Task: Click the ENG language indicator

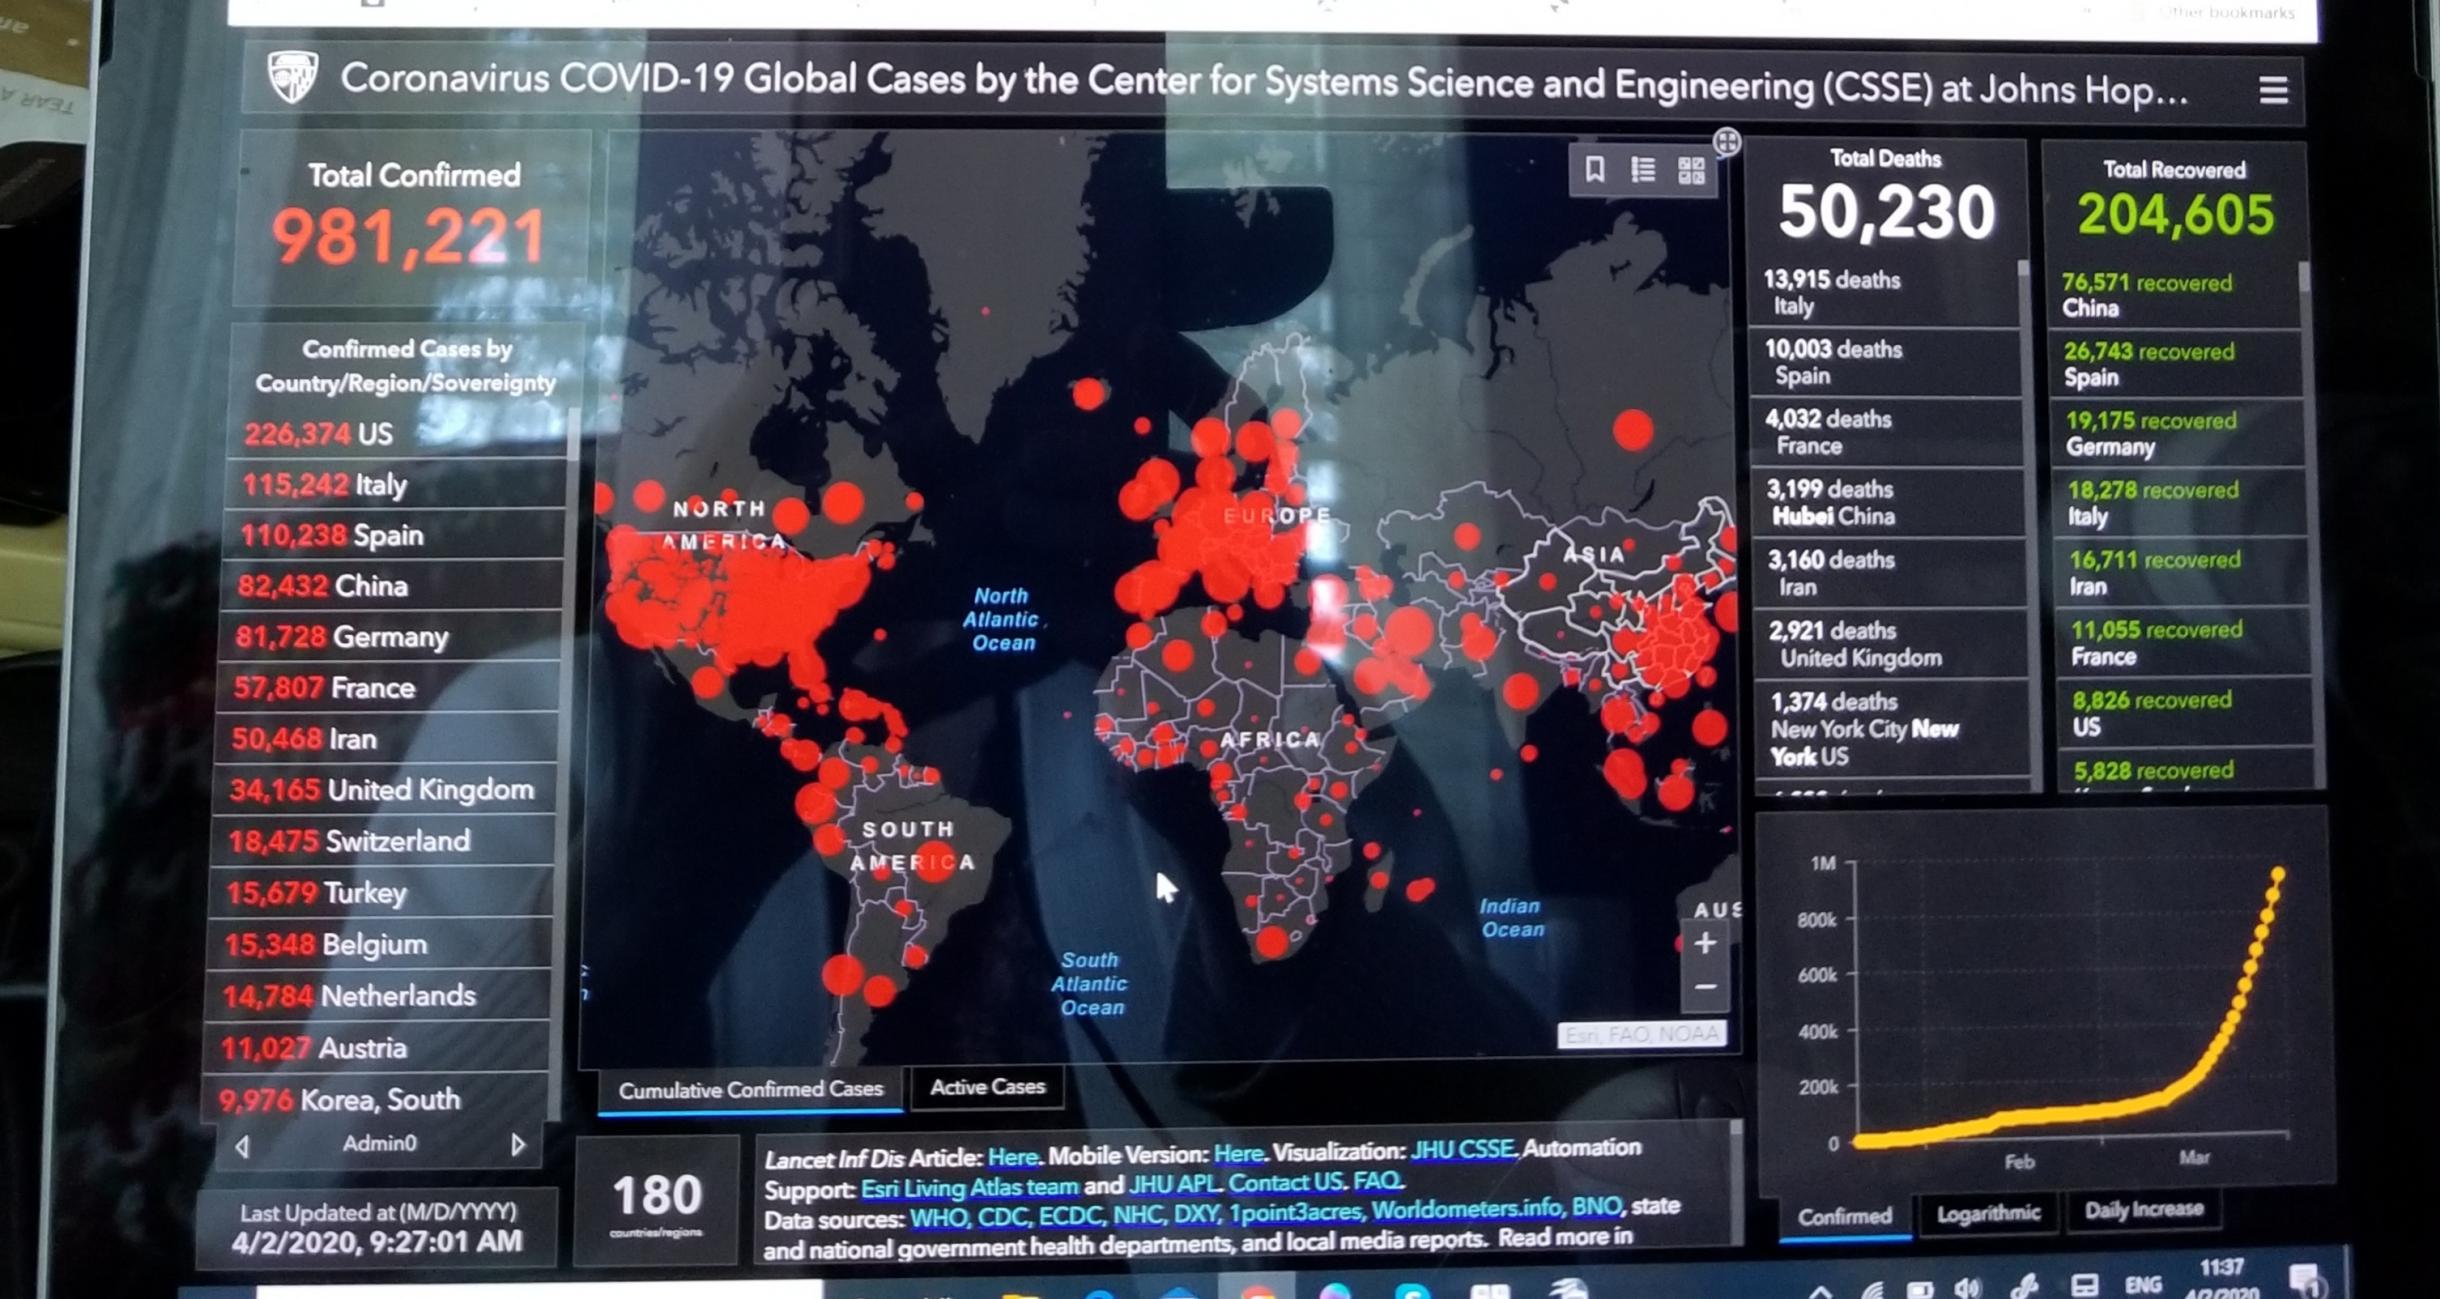Action: coord(2142,1284)
